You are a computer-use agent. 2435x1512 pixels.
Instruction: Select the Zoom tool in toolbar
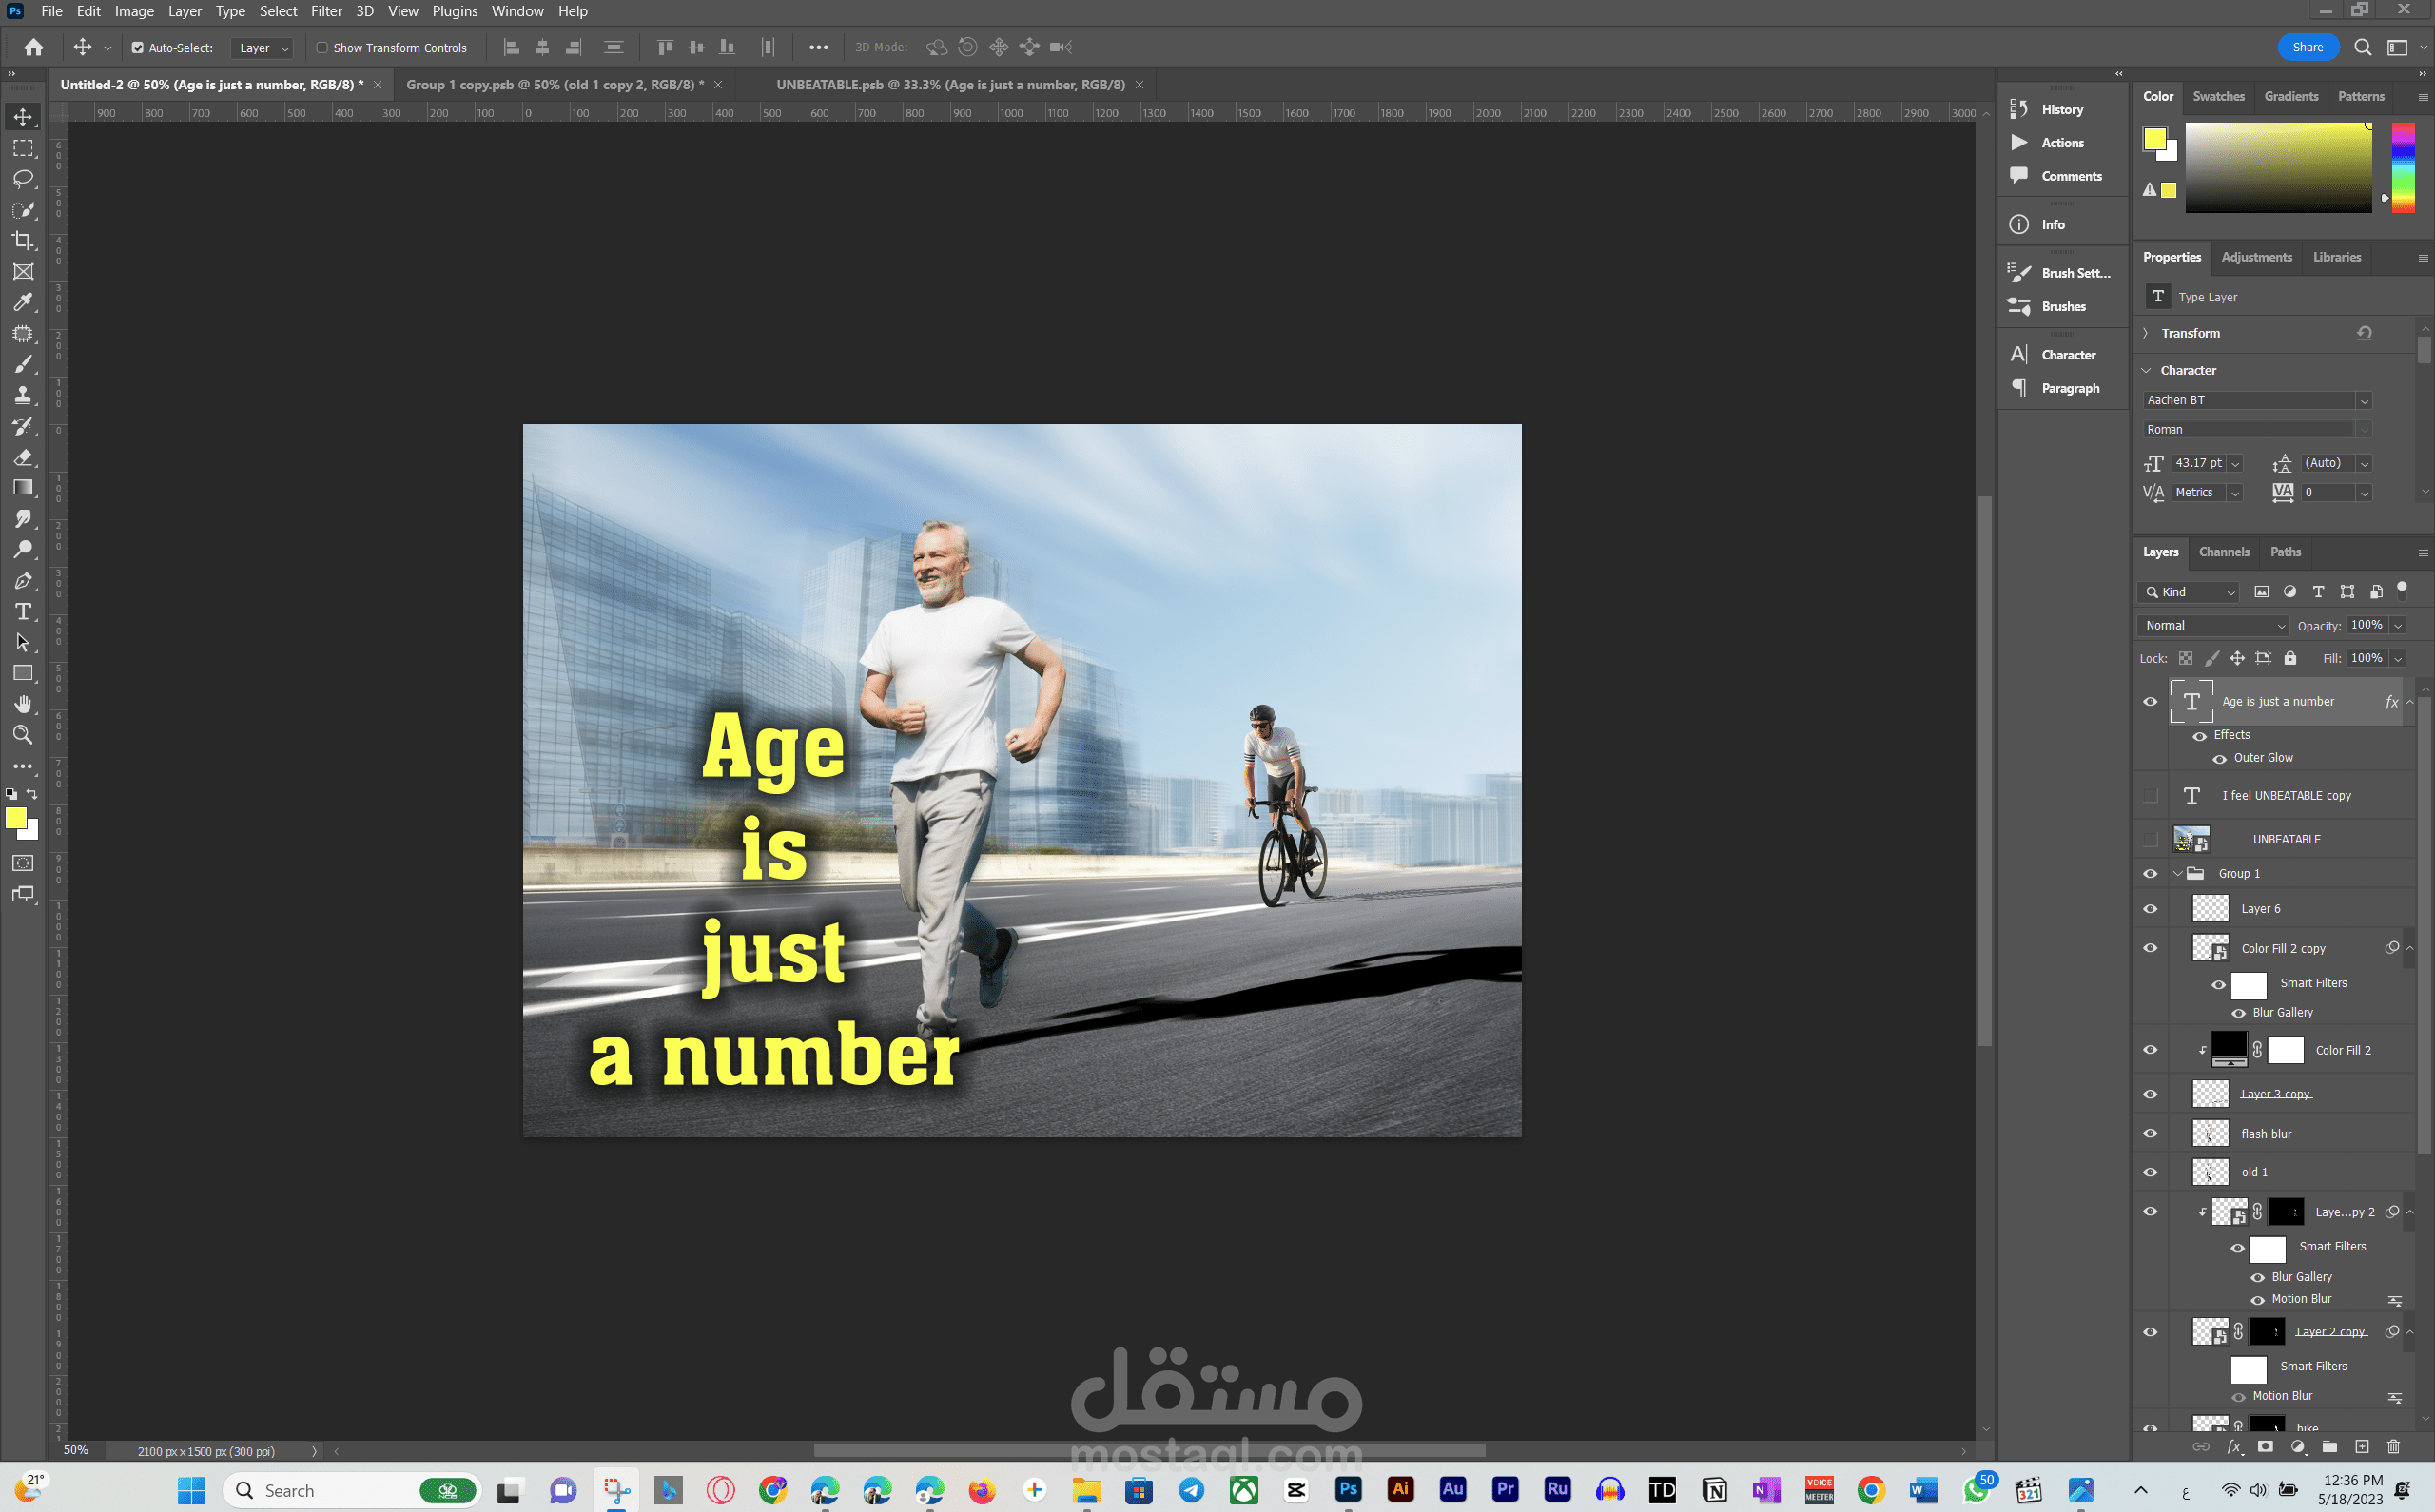[23, 735]
